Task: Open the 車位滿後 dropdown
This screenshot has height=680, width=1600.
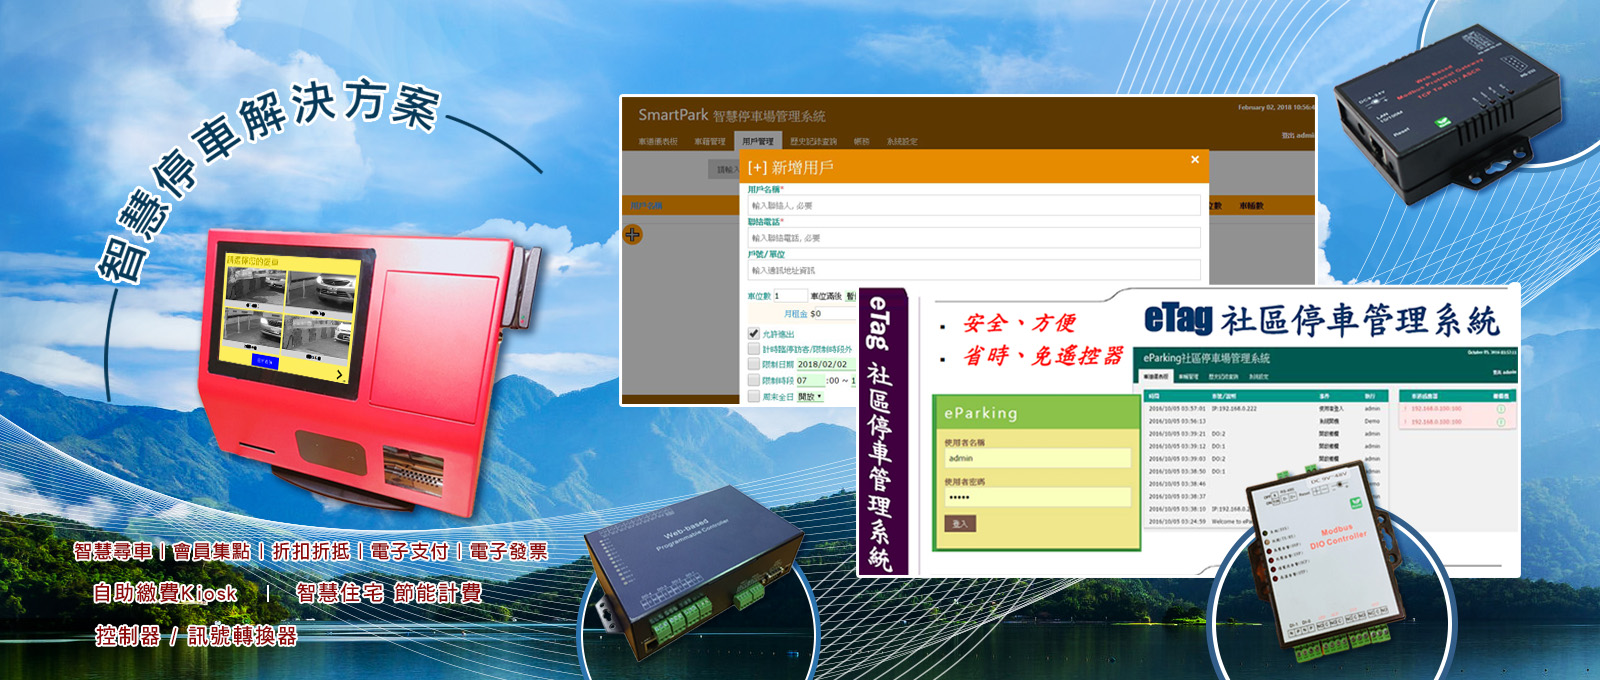Action: (851, 296)
